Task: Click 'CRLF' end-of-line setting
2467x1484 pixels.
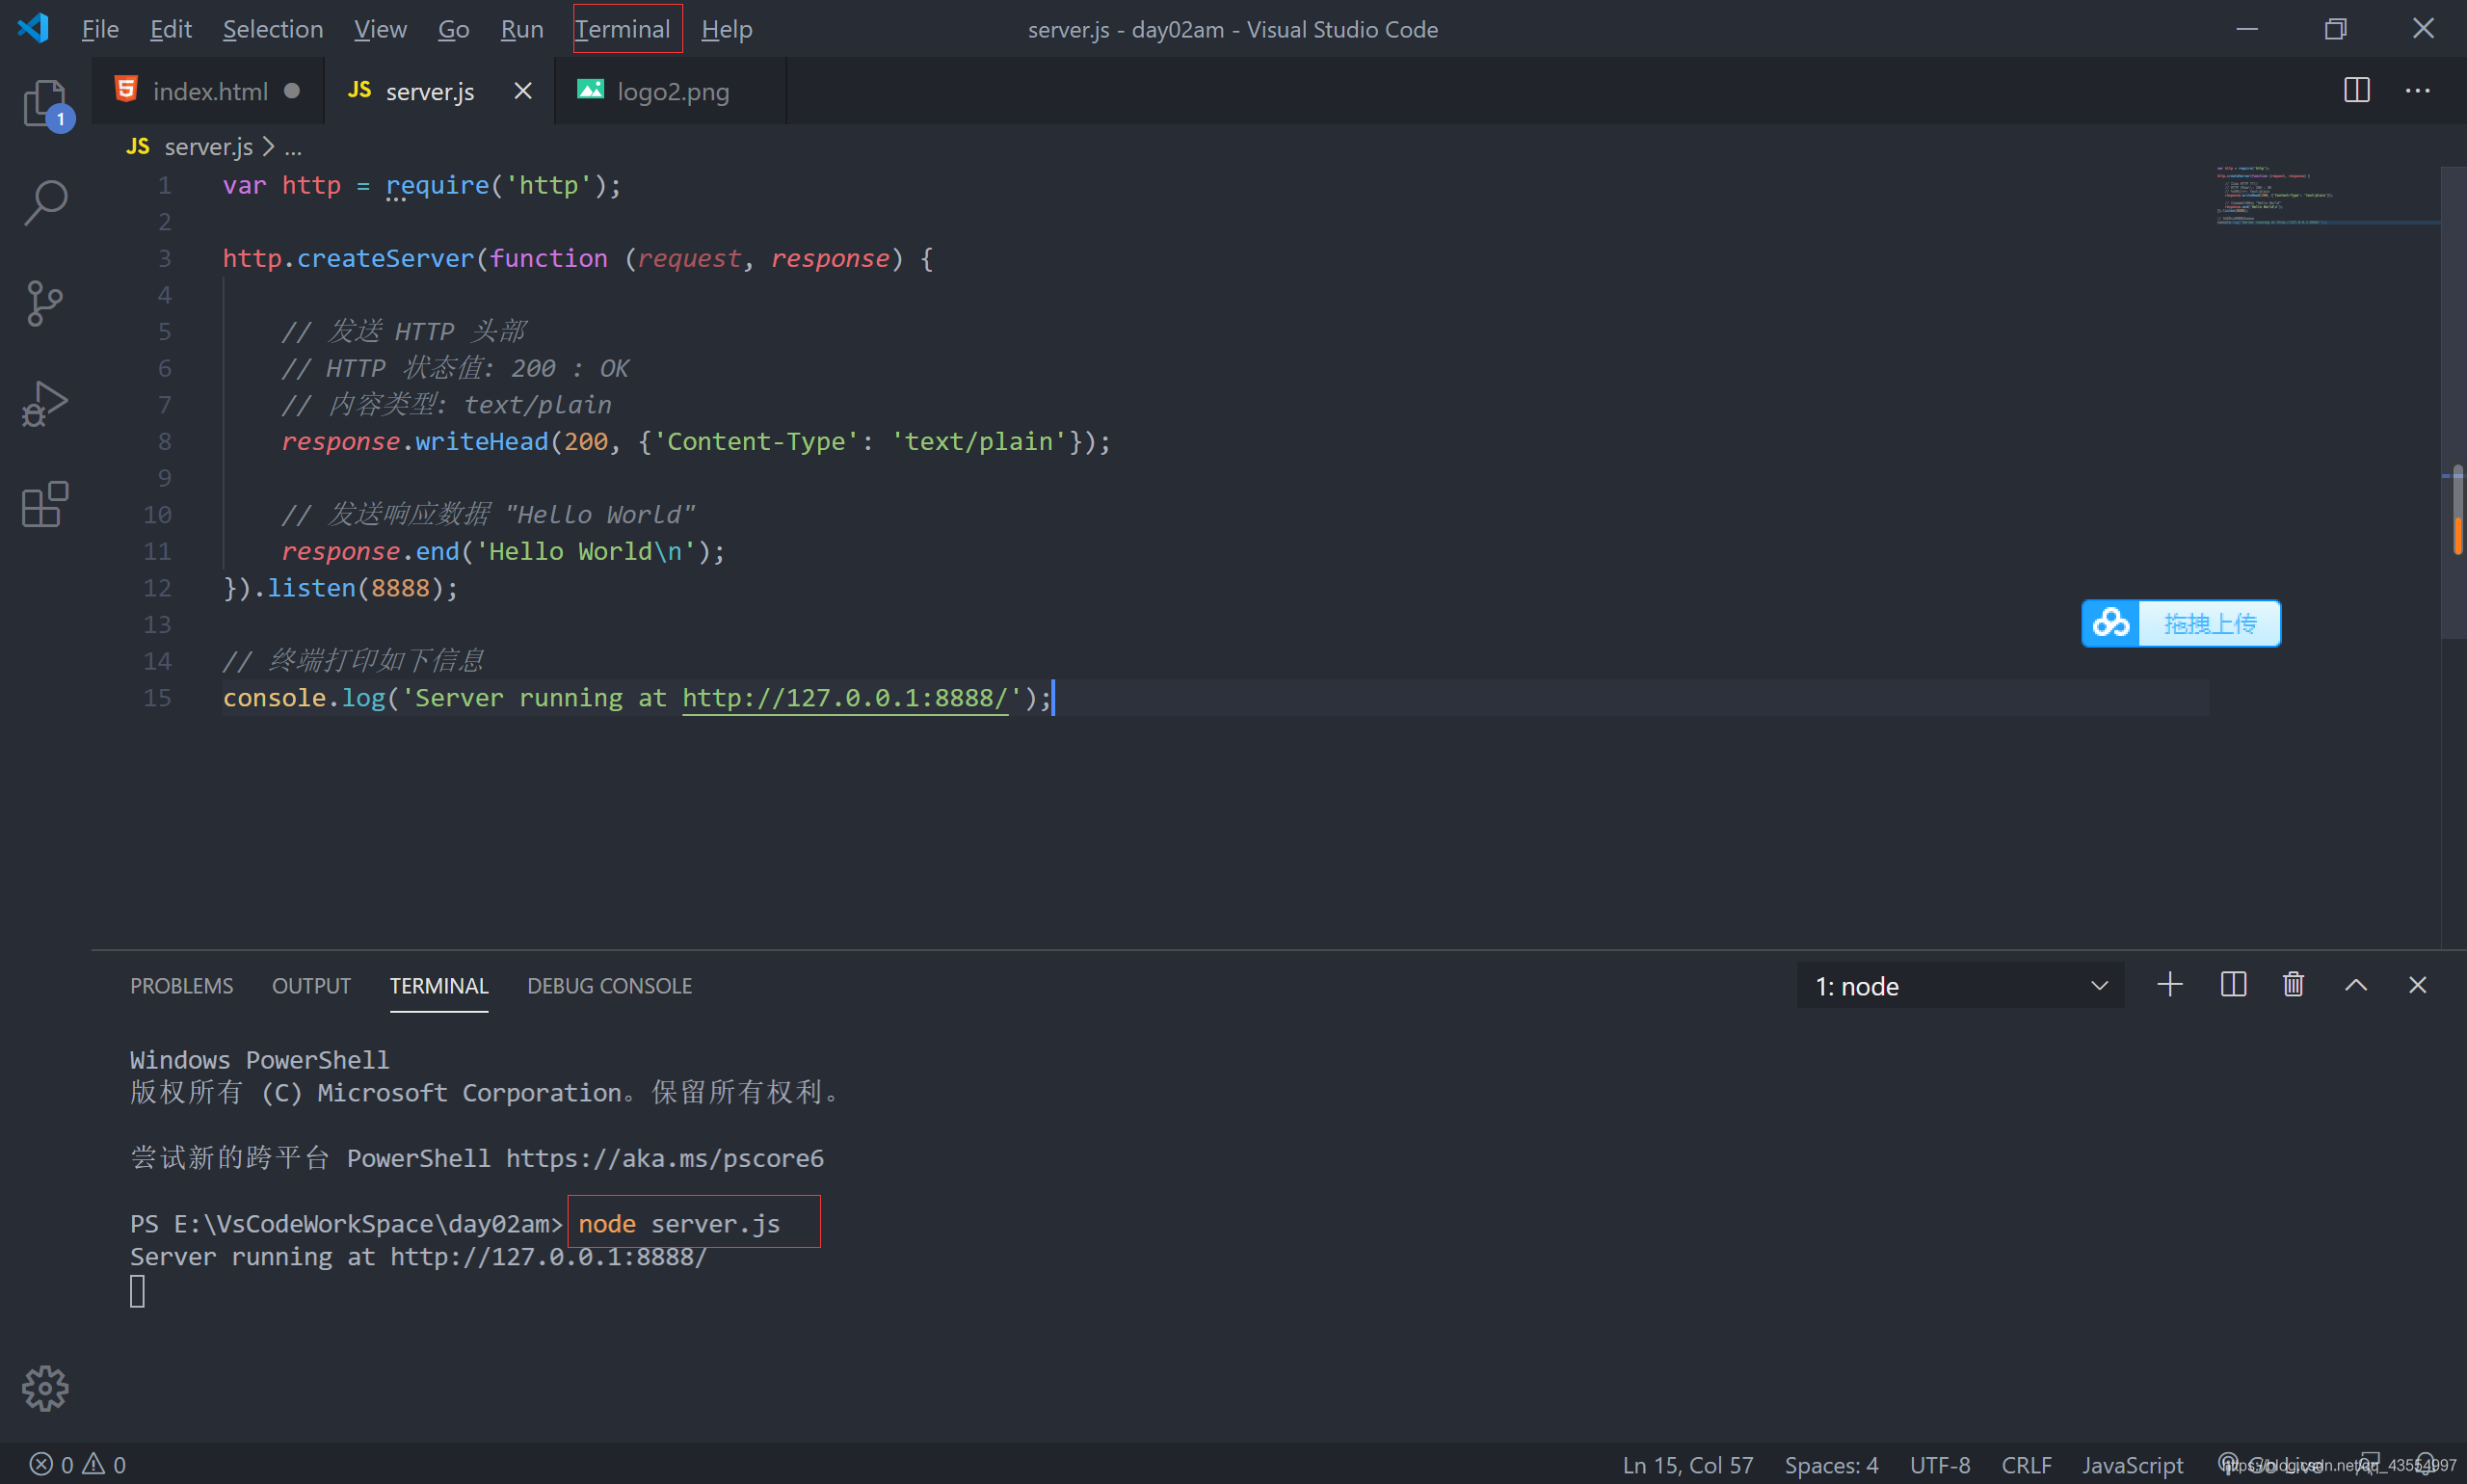Action: 2026,1465
